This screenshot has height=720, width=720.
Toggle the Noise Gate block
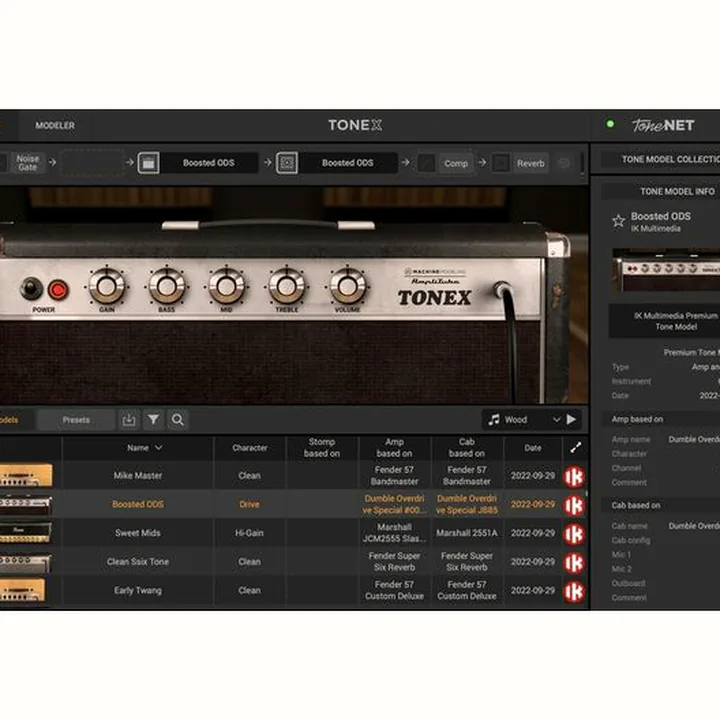pyautogui.click(x=28, y=163)
